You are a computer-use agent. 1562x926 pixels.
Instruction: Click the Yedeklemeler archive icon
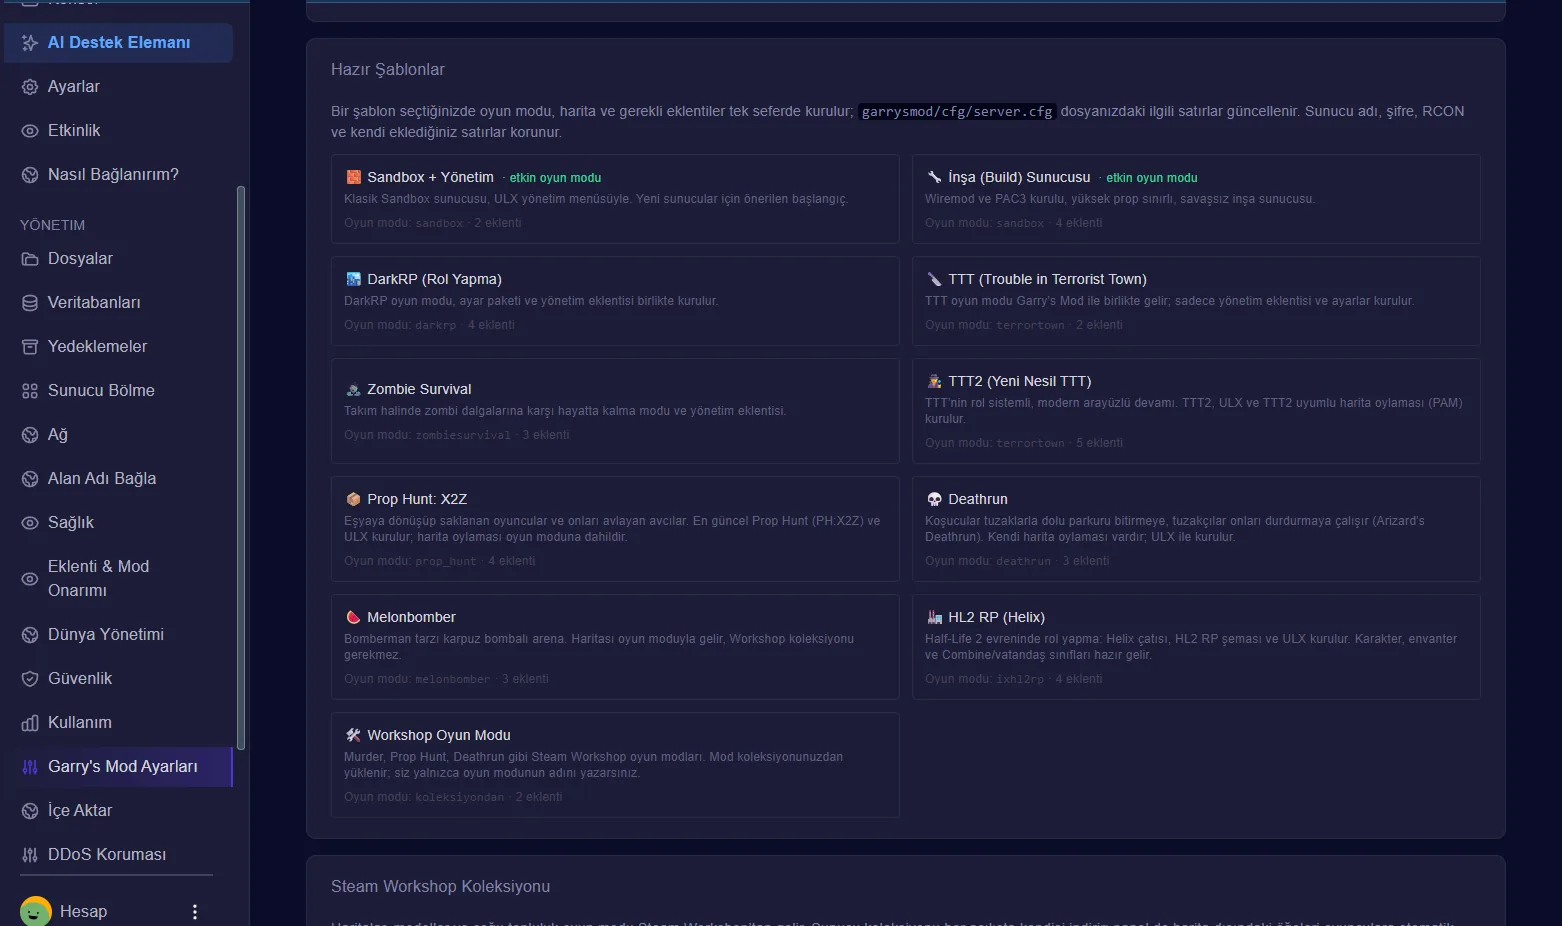click(x=30, y=347)
